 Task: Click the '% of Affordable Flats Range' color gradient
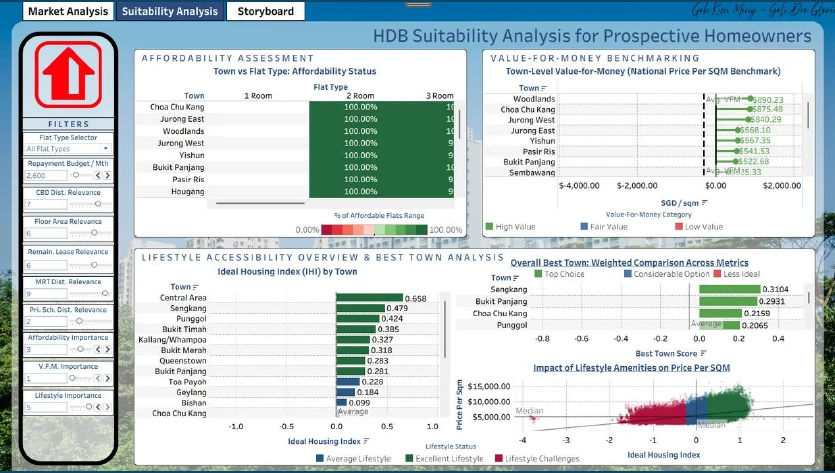click(374, 230)
